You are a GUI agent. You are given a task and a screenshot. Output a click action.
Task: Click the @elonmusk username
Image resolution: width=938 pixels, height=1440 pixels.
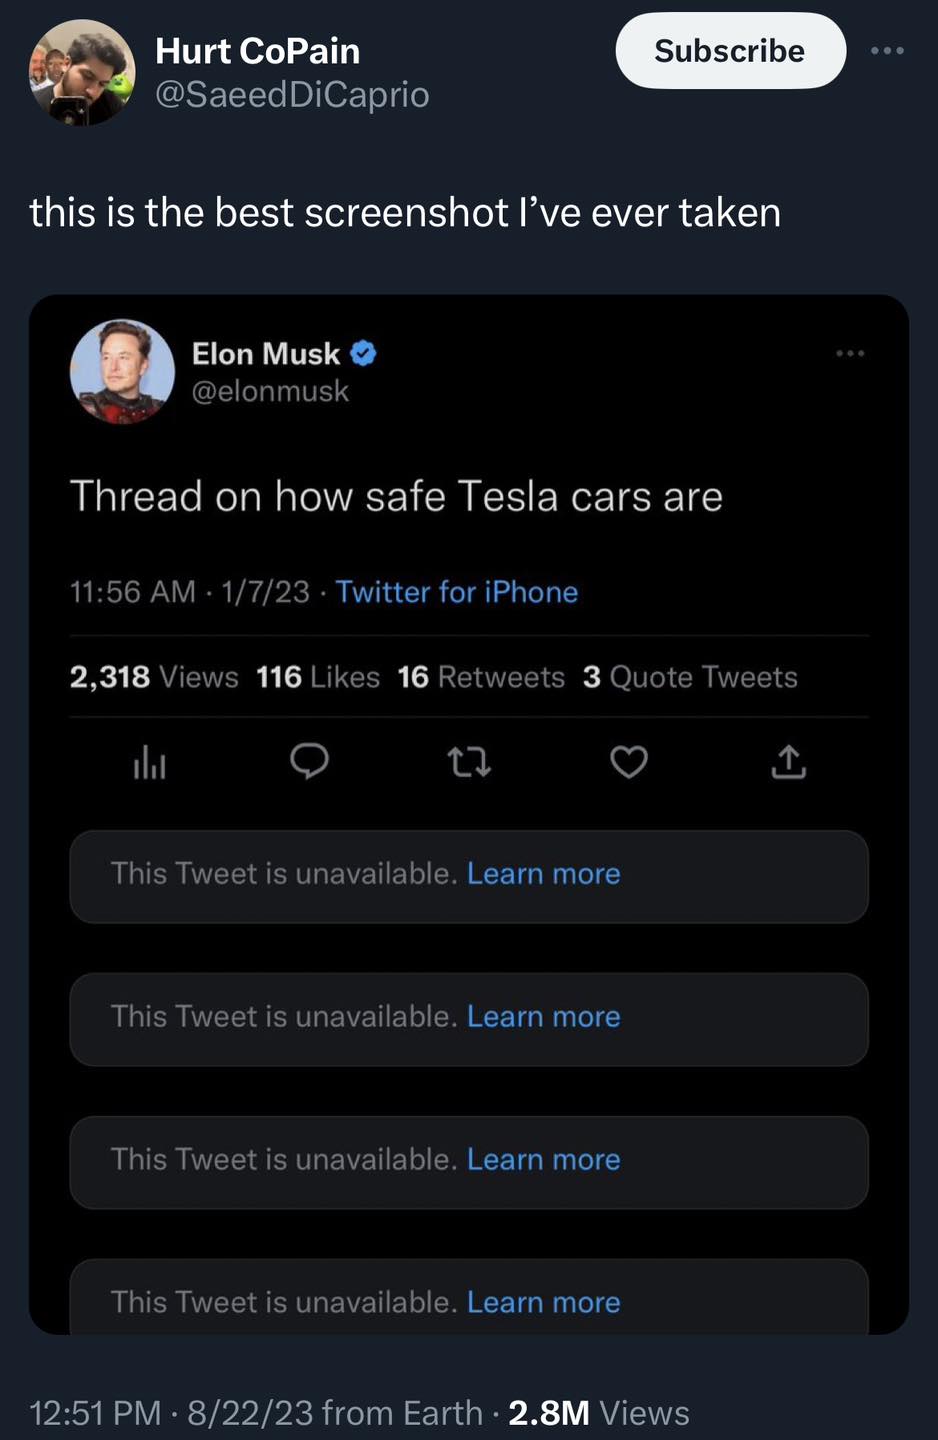(271, 391)
